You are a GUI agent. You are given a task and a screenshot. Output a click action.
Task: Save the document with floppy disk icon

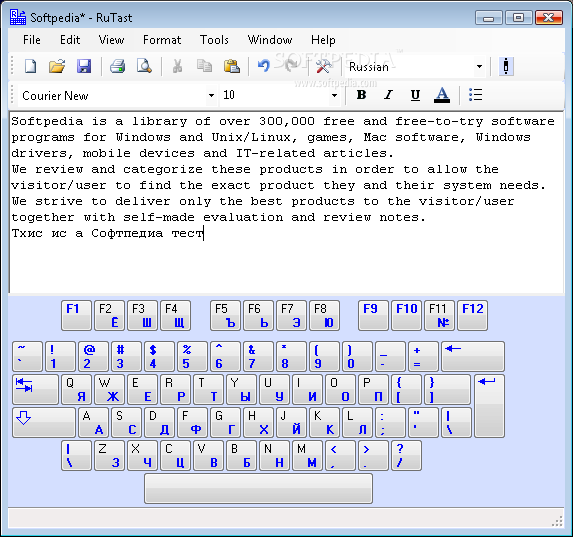pos(84,67)
